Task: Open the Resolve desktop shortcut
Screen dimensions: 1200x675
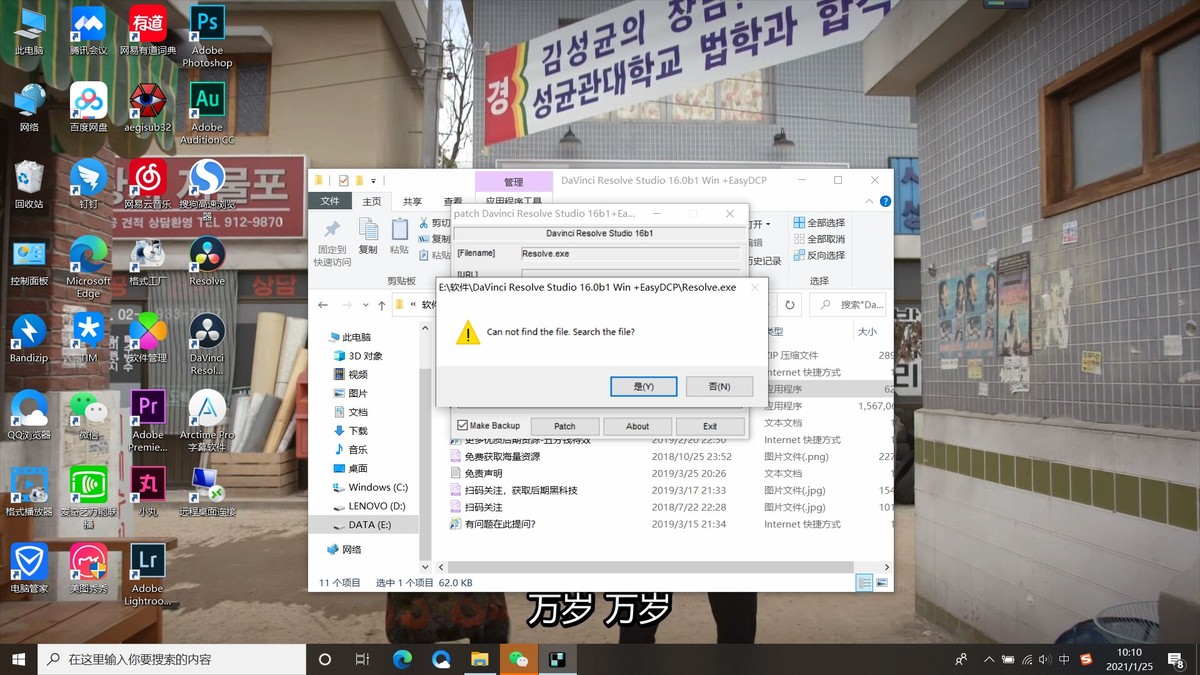Action: pyautogui.click(x=207, y=261)
